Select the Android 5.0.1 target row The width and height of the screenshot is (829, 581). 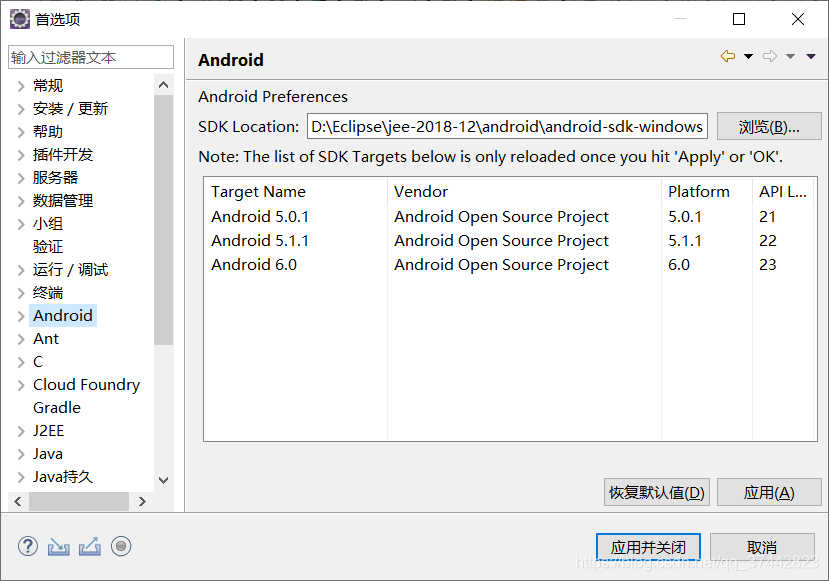tap(510, 217)
